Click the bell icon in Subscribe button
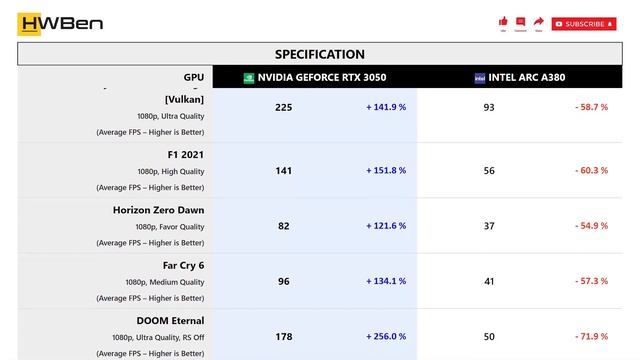The width and height of the screenshot is (640, 360). (x=610, y=24)
